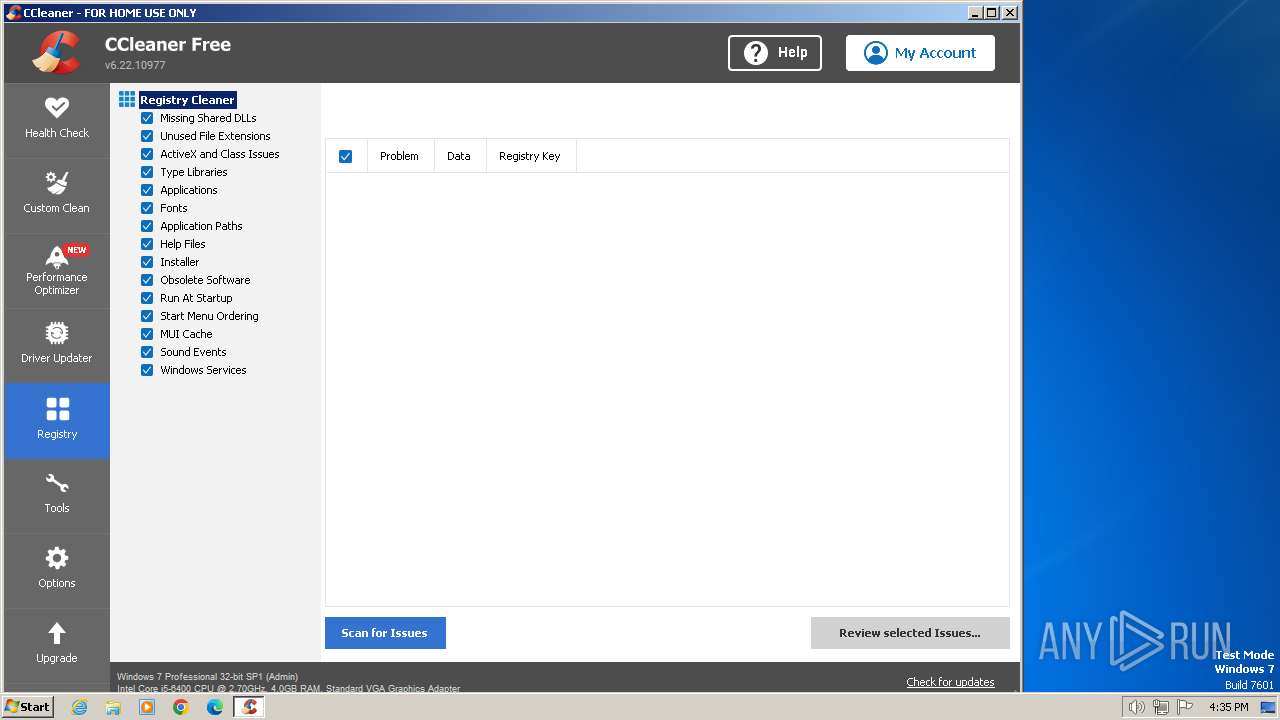Uncheck Sound Events

point(147,352)
